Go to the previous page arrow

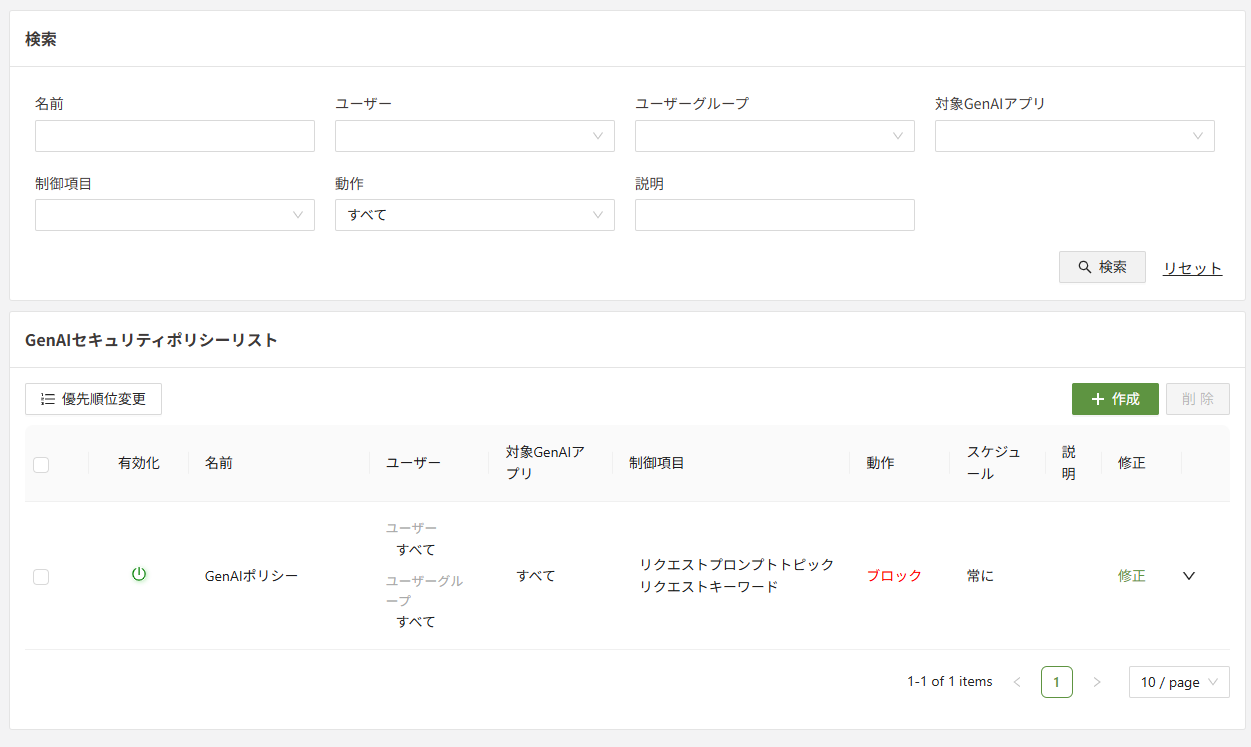1017,682
